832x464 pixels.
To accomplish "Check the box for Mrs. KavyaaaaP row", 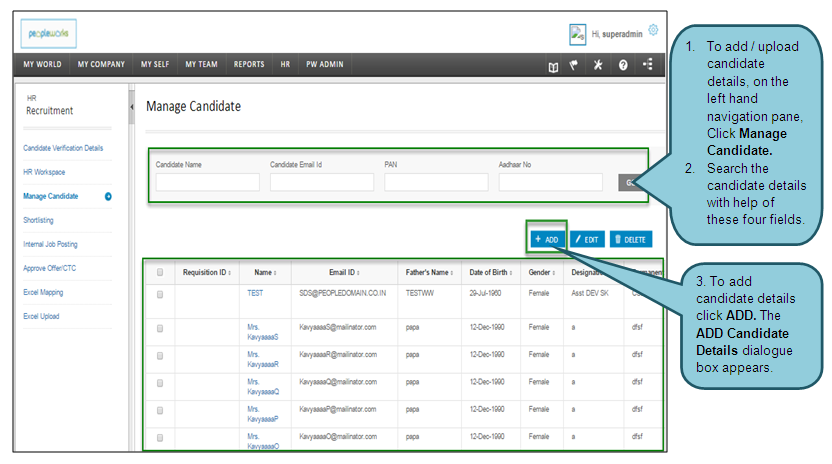I will (160, 411).
